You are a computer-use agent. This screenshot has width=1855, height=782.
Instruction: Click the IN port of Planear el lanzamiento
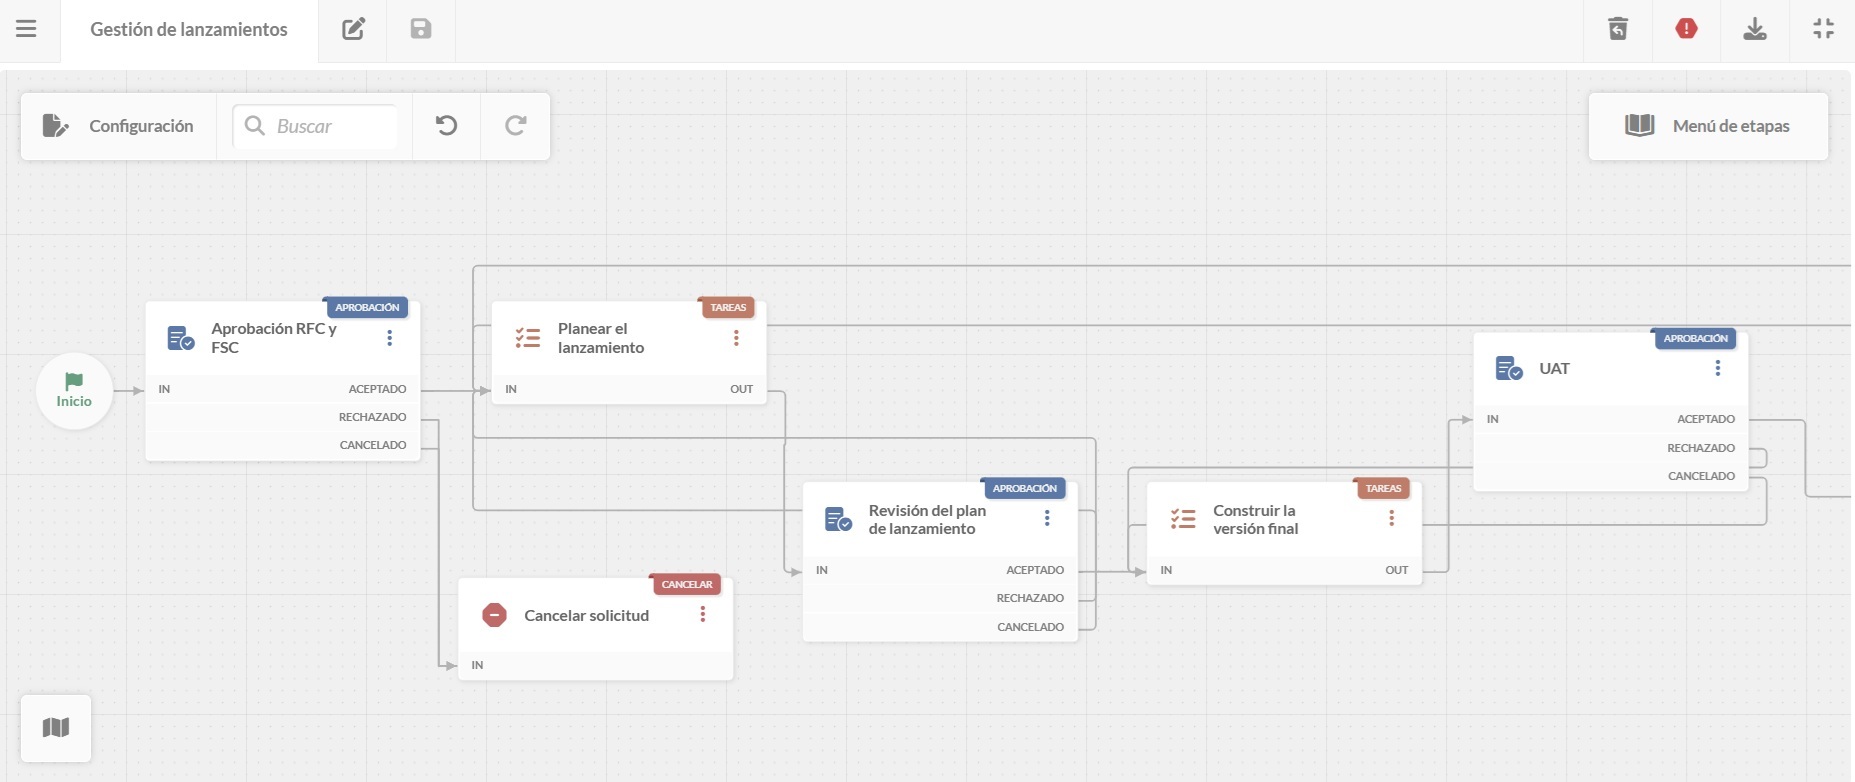[511, 389]
